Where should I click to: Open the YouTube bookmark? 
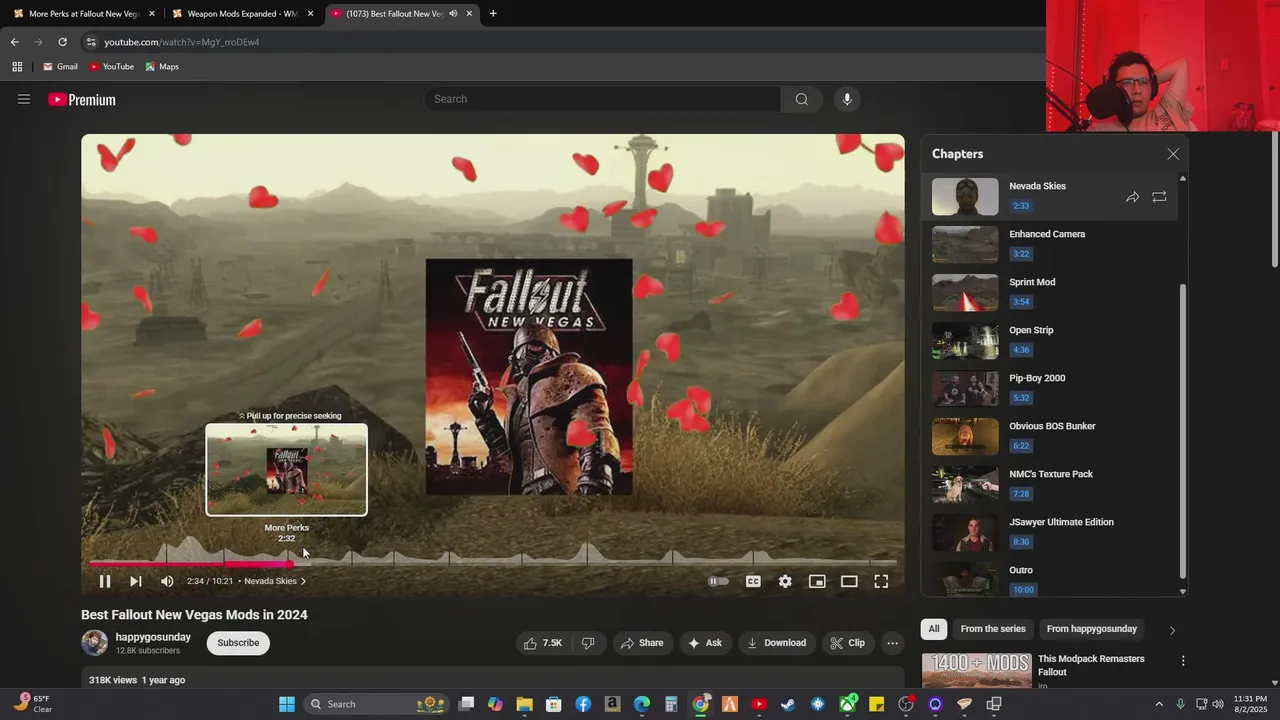[x=111, y=67]
